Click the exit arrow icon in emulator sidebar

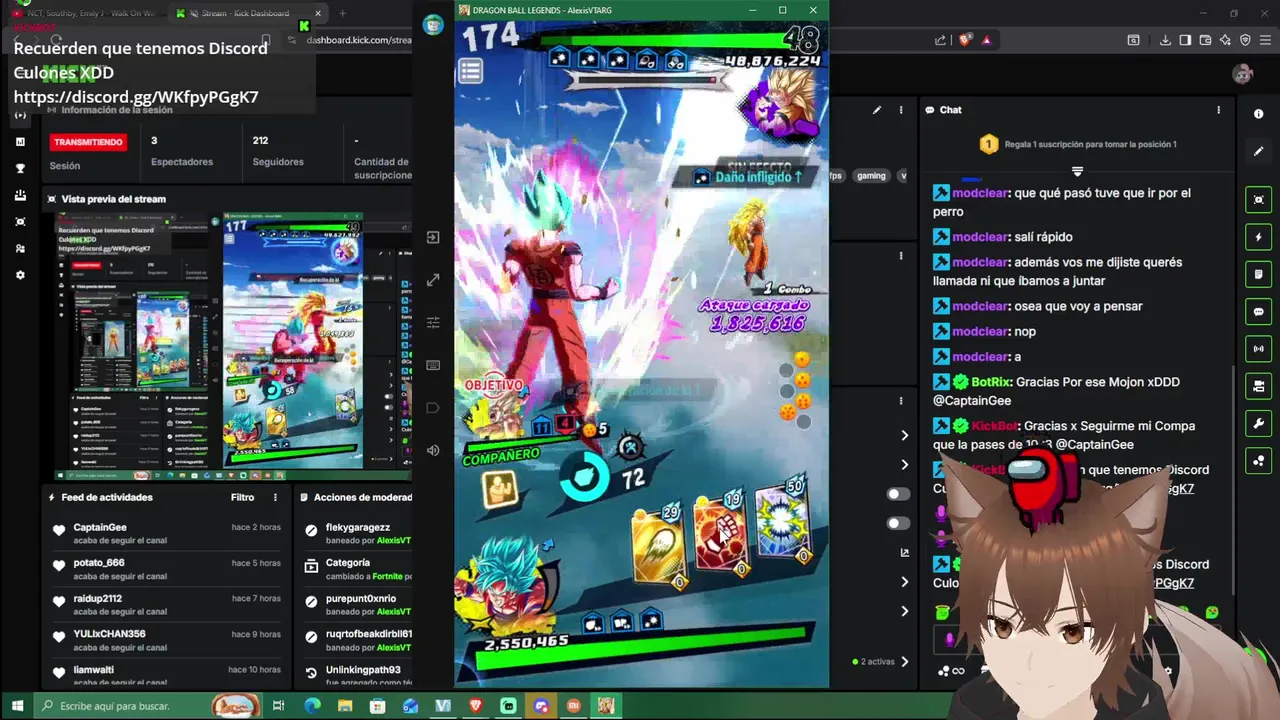433,238
